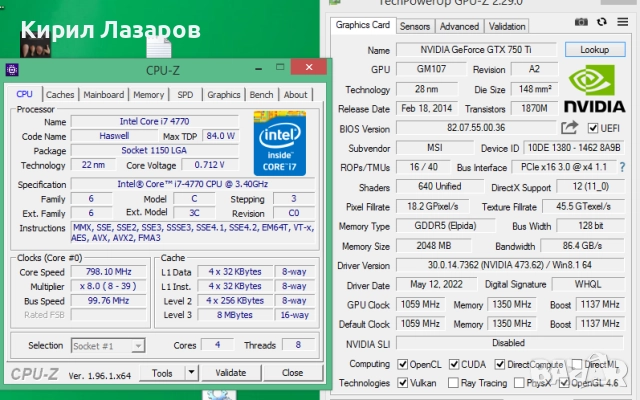Click GPU-Z refresh icon
This screenshot has height=400, width=640.
point(602,22)
